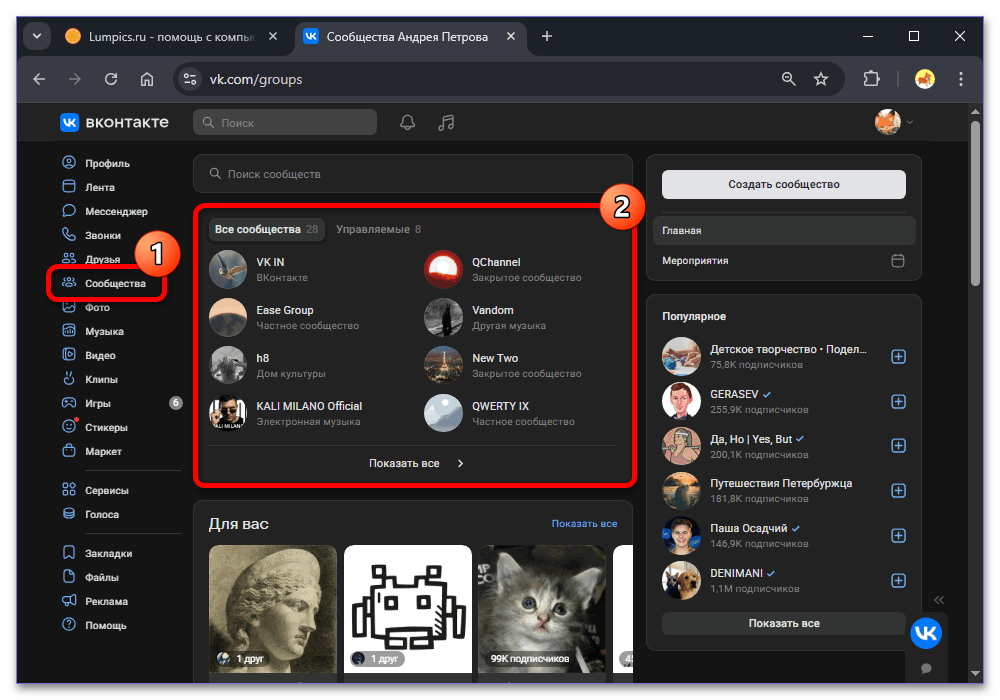Open the QChannel community

tap(496, 262)
